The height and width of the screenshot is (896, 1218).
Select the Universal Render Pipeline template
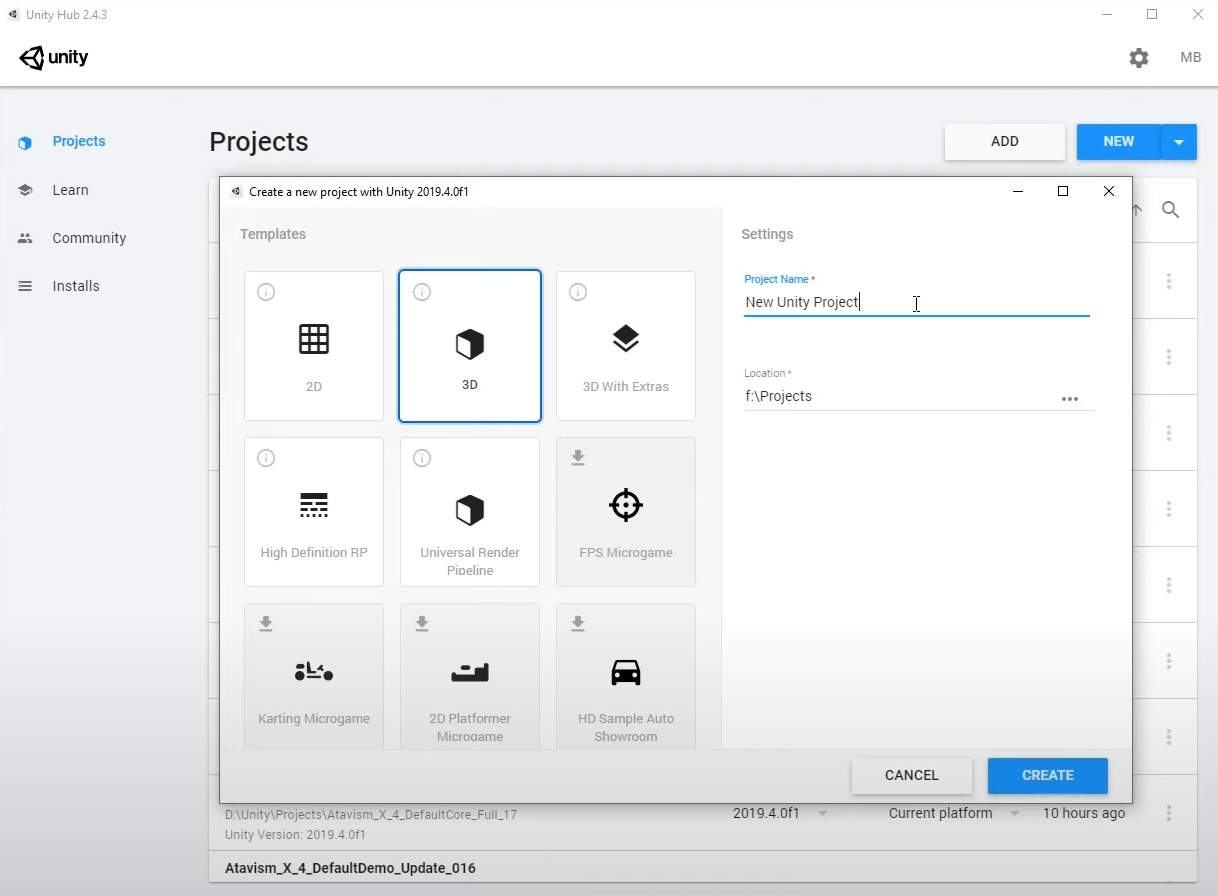(470, 512)
